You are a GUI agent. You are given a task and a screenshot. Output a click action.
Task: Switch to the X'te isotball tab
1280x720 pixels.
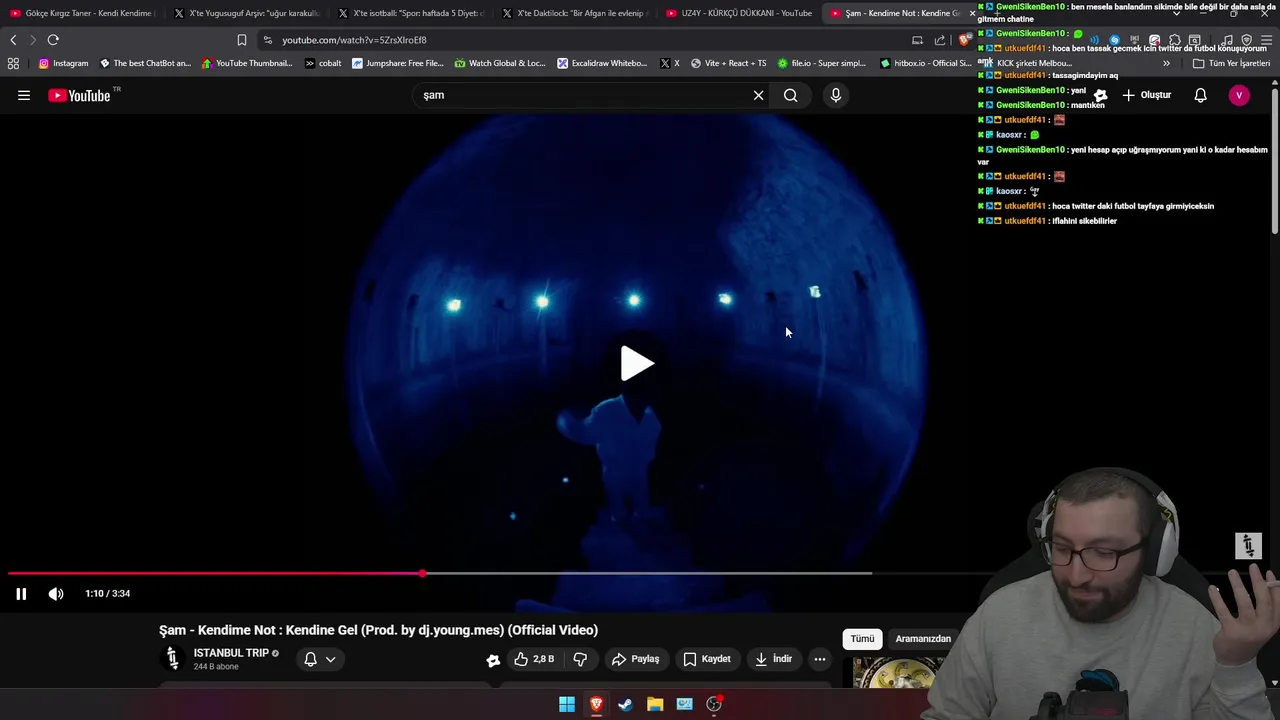pos(410,13)
